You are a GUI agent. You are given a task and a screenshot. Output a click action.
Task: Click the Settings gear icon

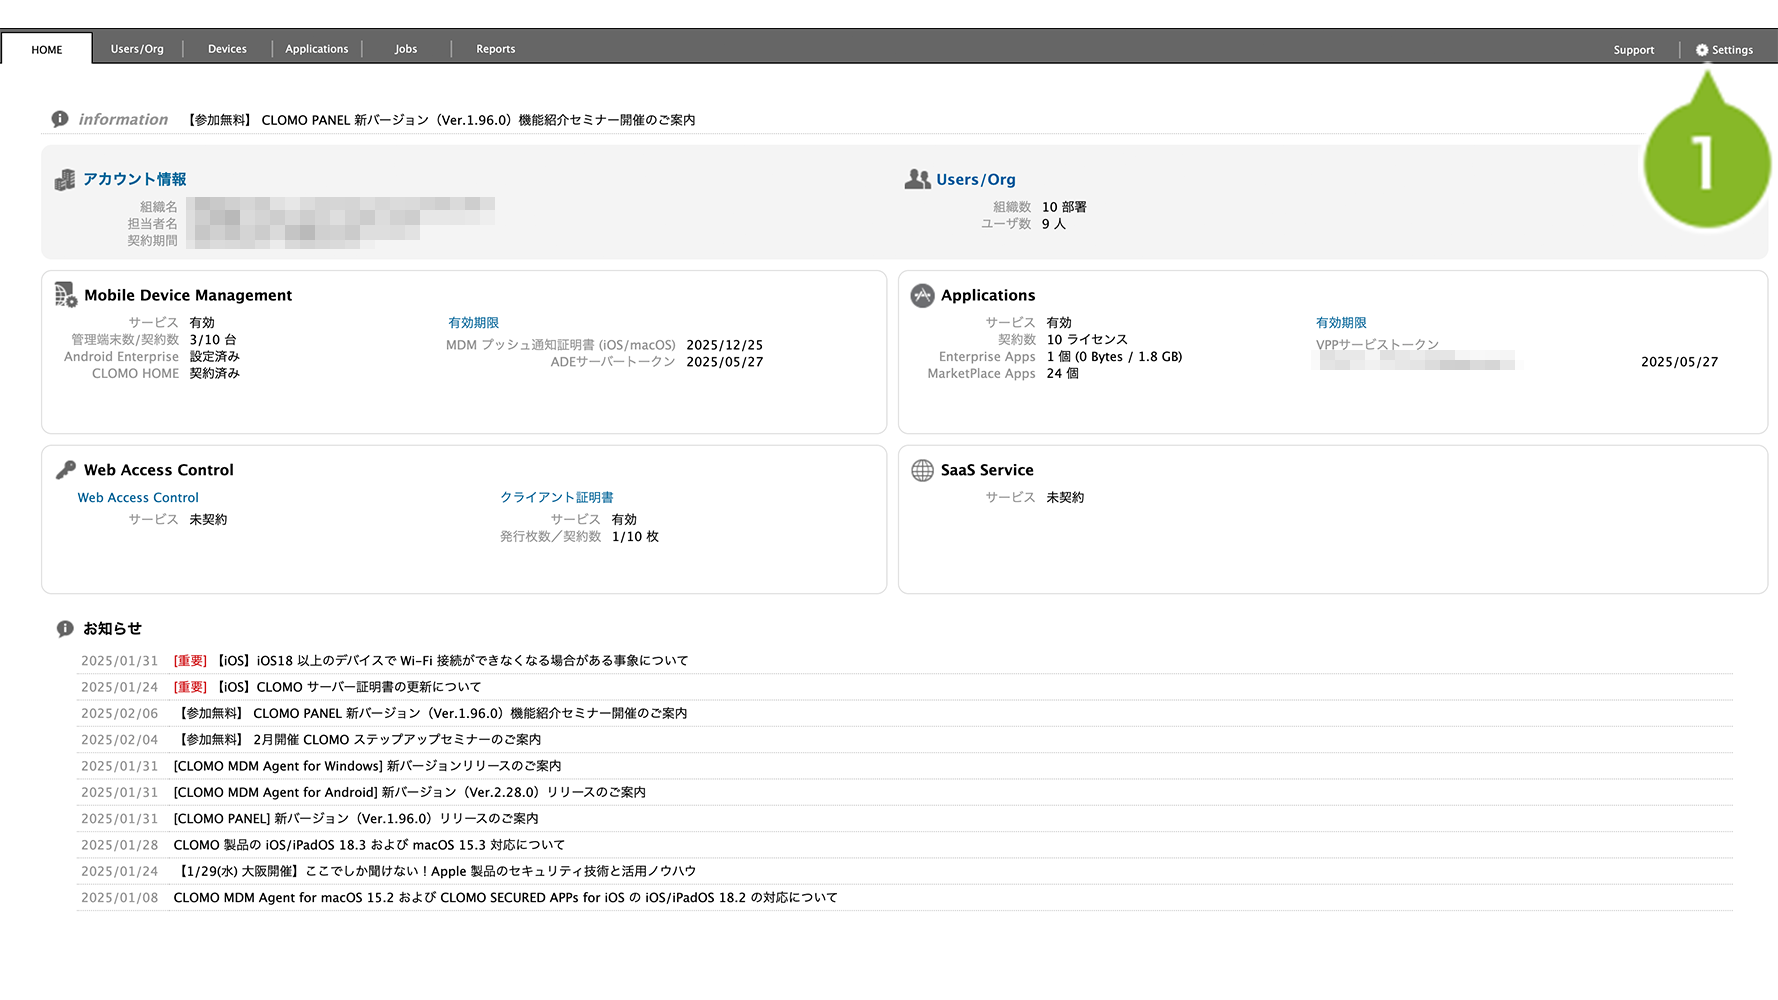pos(1701,50)
